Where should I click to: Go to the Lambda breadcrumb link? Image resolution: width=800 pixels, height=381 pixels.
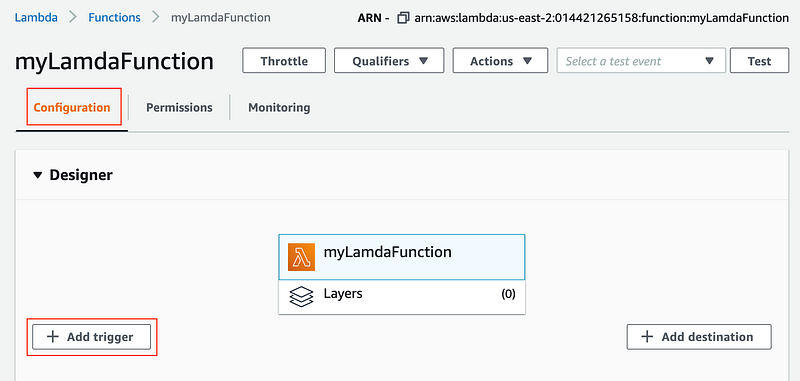(x=36, y=17)
